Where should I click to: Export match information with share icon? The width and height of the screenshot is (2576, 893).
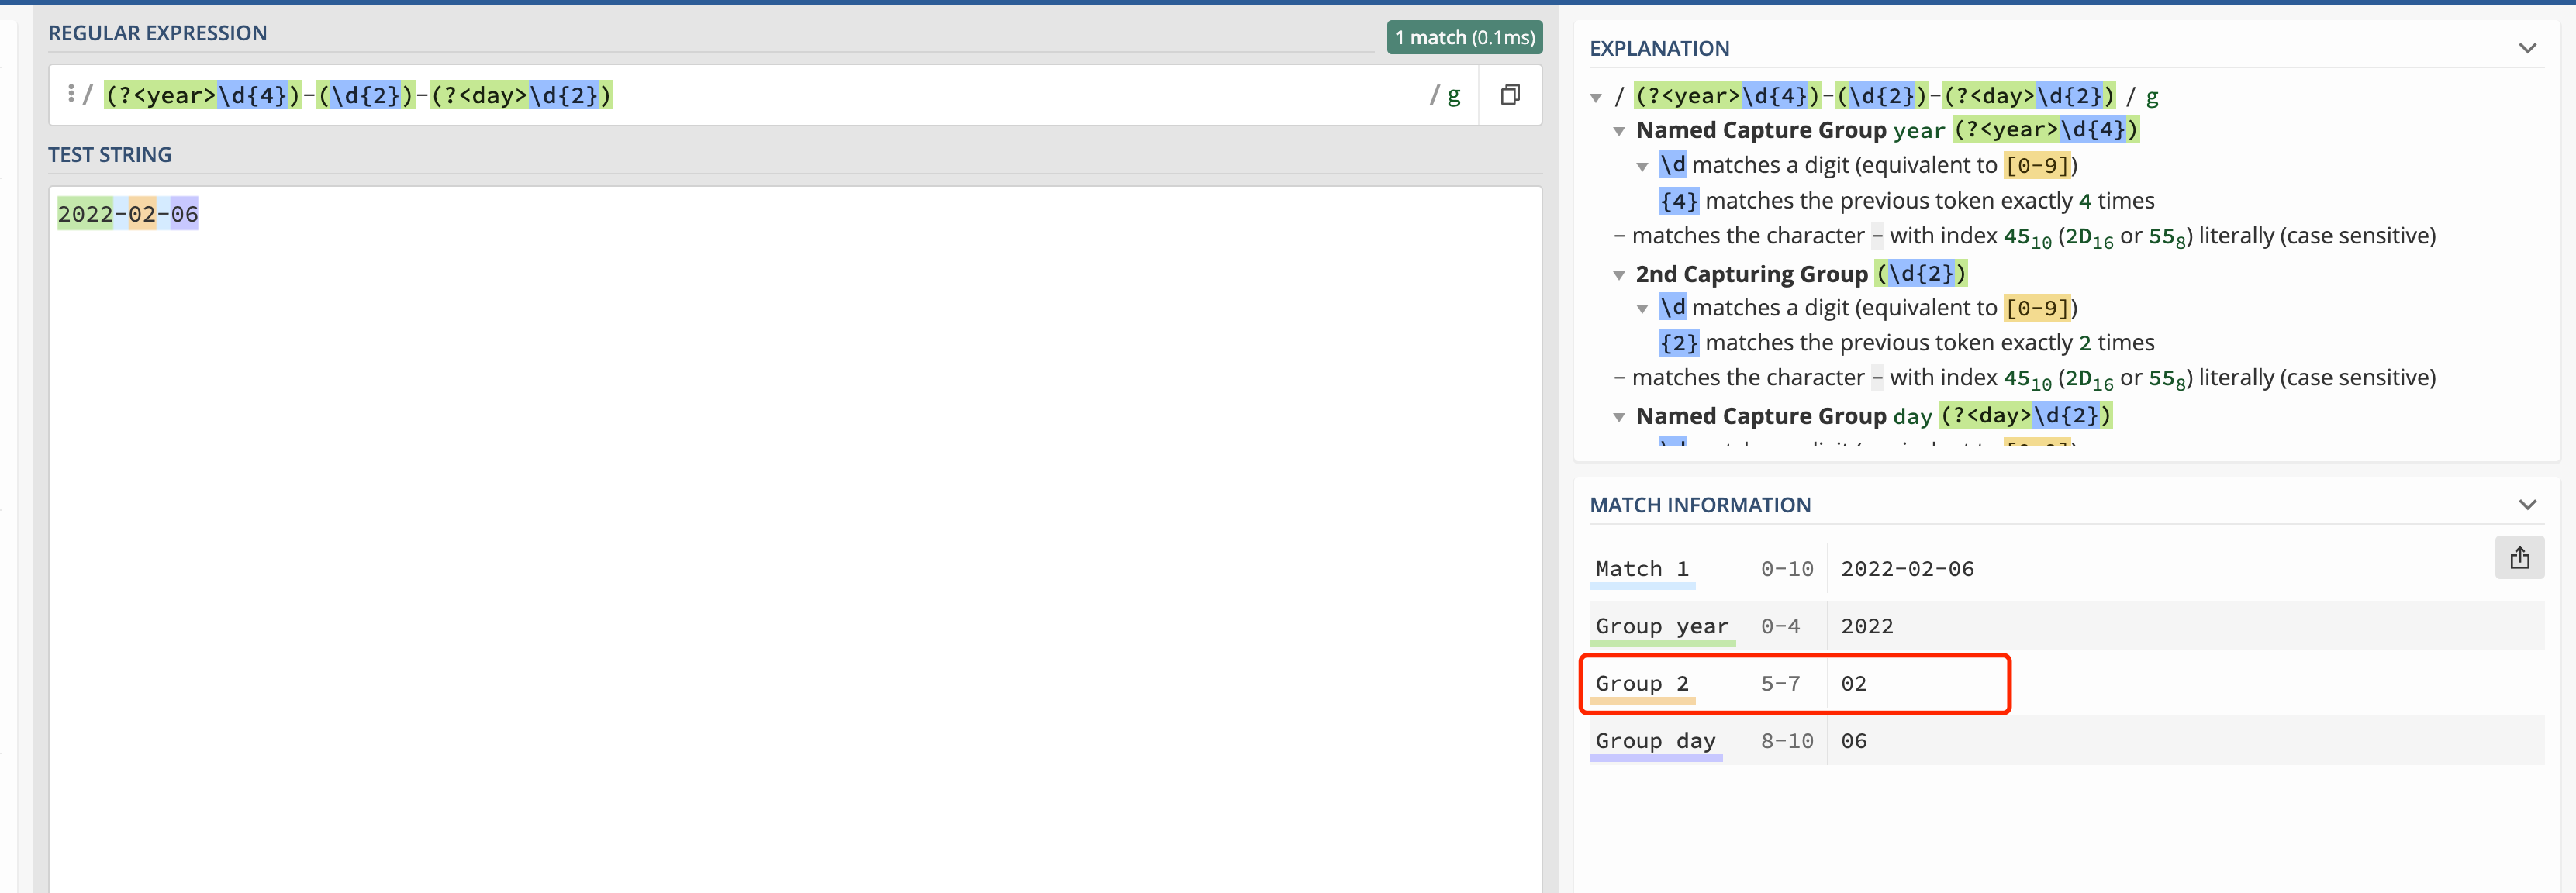pyautogui.click(x=2519, y=558)
